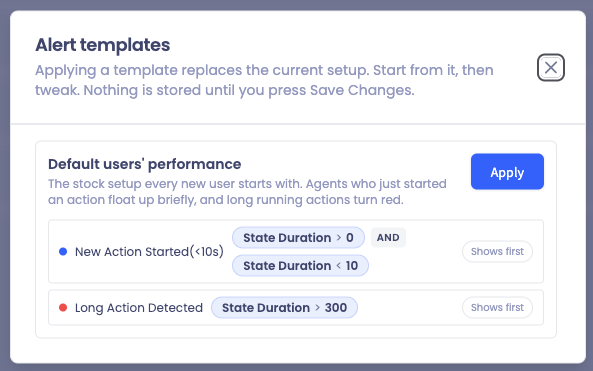The height and width of the screenshot is (371, 593).
Task: Select the Long Action Detected rule name
Action: coord(139,307)
